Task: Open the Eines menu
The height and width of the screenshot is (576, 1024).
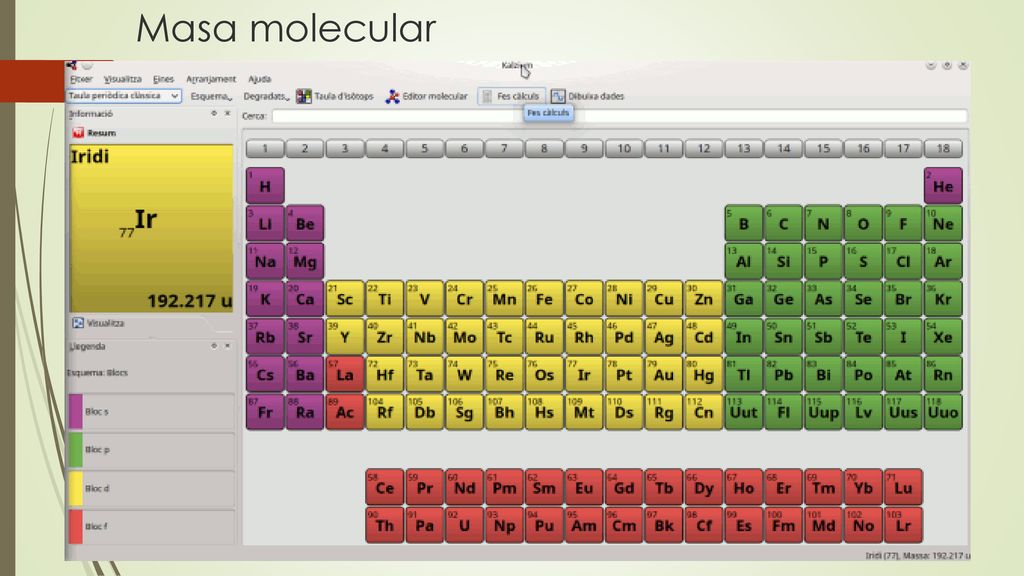Action: coord(163,79)
